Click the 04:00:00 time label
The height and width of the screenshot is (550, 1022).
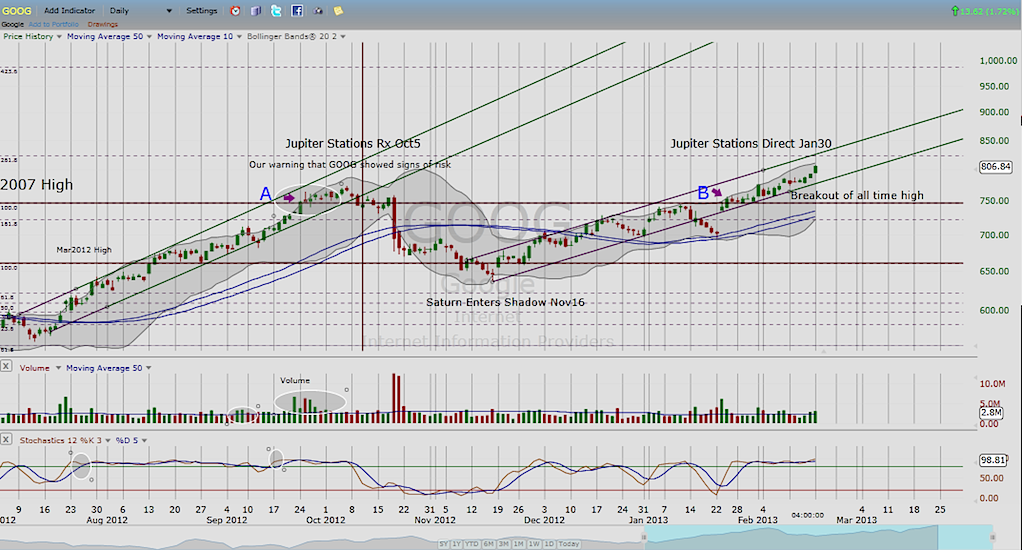[x=808, y=515]
